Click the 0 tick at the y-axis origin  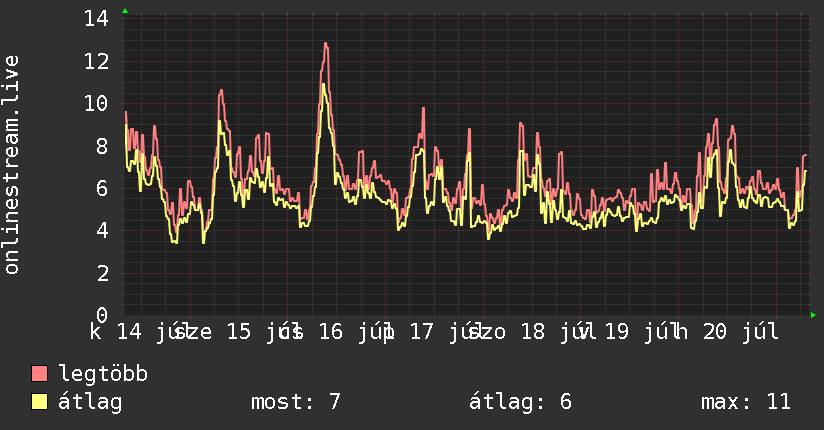pos(102,315)
